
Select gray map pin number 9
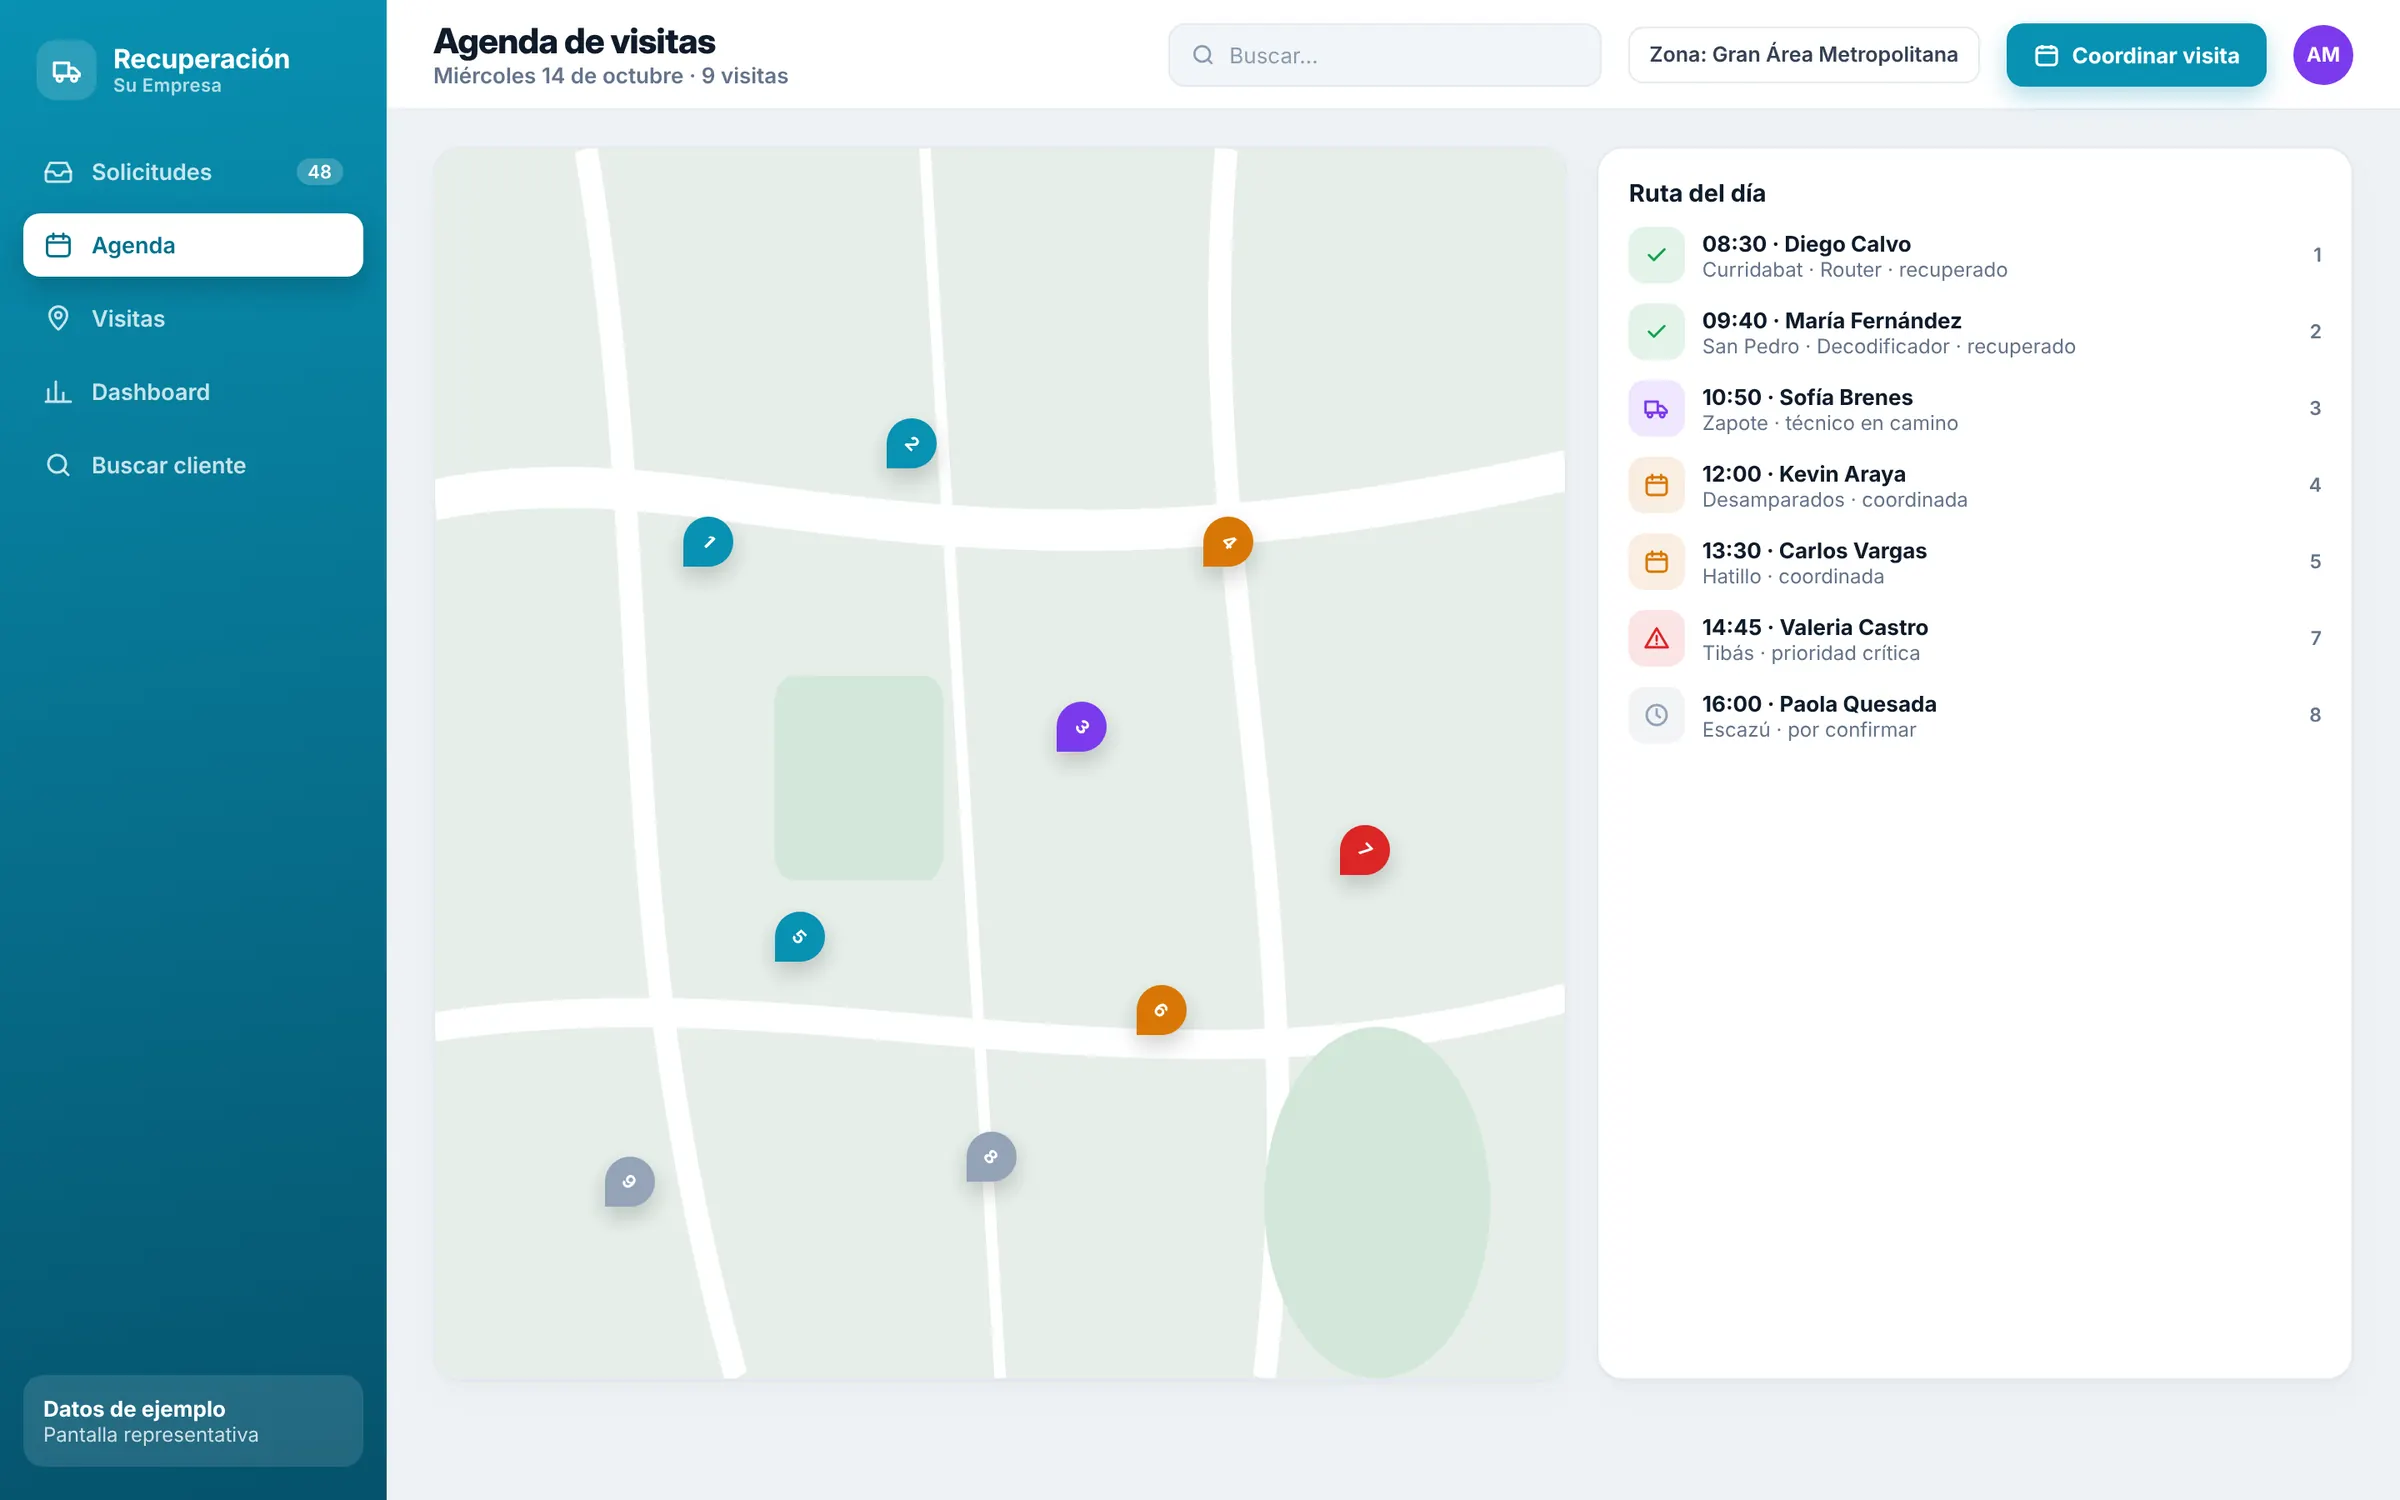[x=630, y=1182]
